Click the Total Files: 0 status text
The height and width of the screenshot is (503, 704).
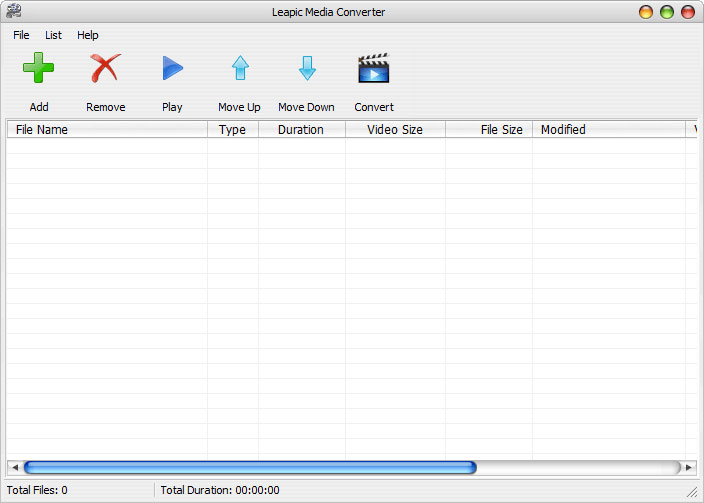[x=37, y=490]
